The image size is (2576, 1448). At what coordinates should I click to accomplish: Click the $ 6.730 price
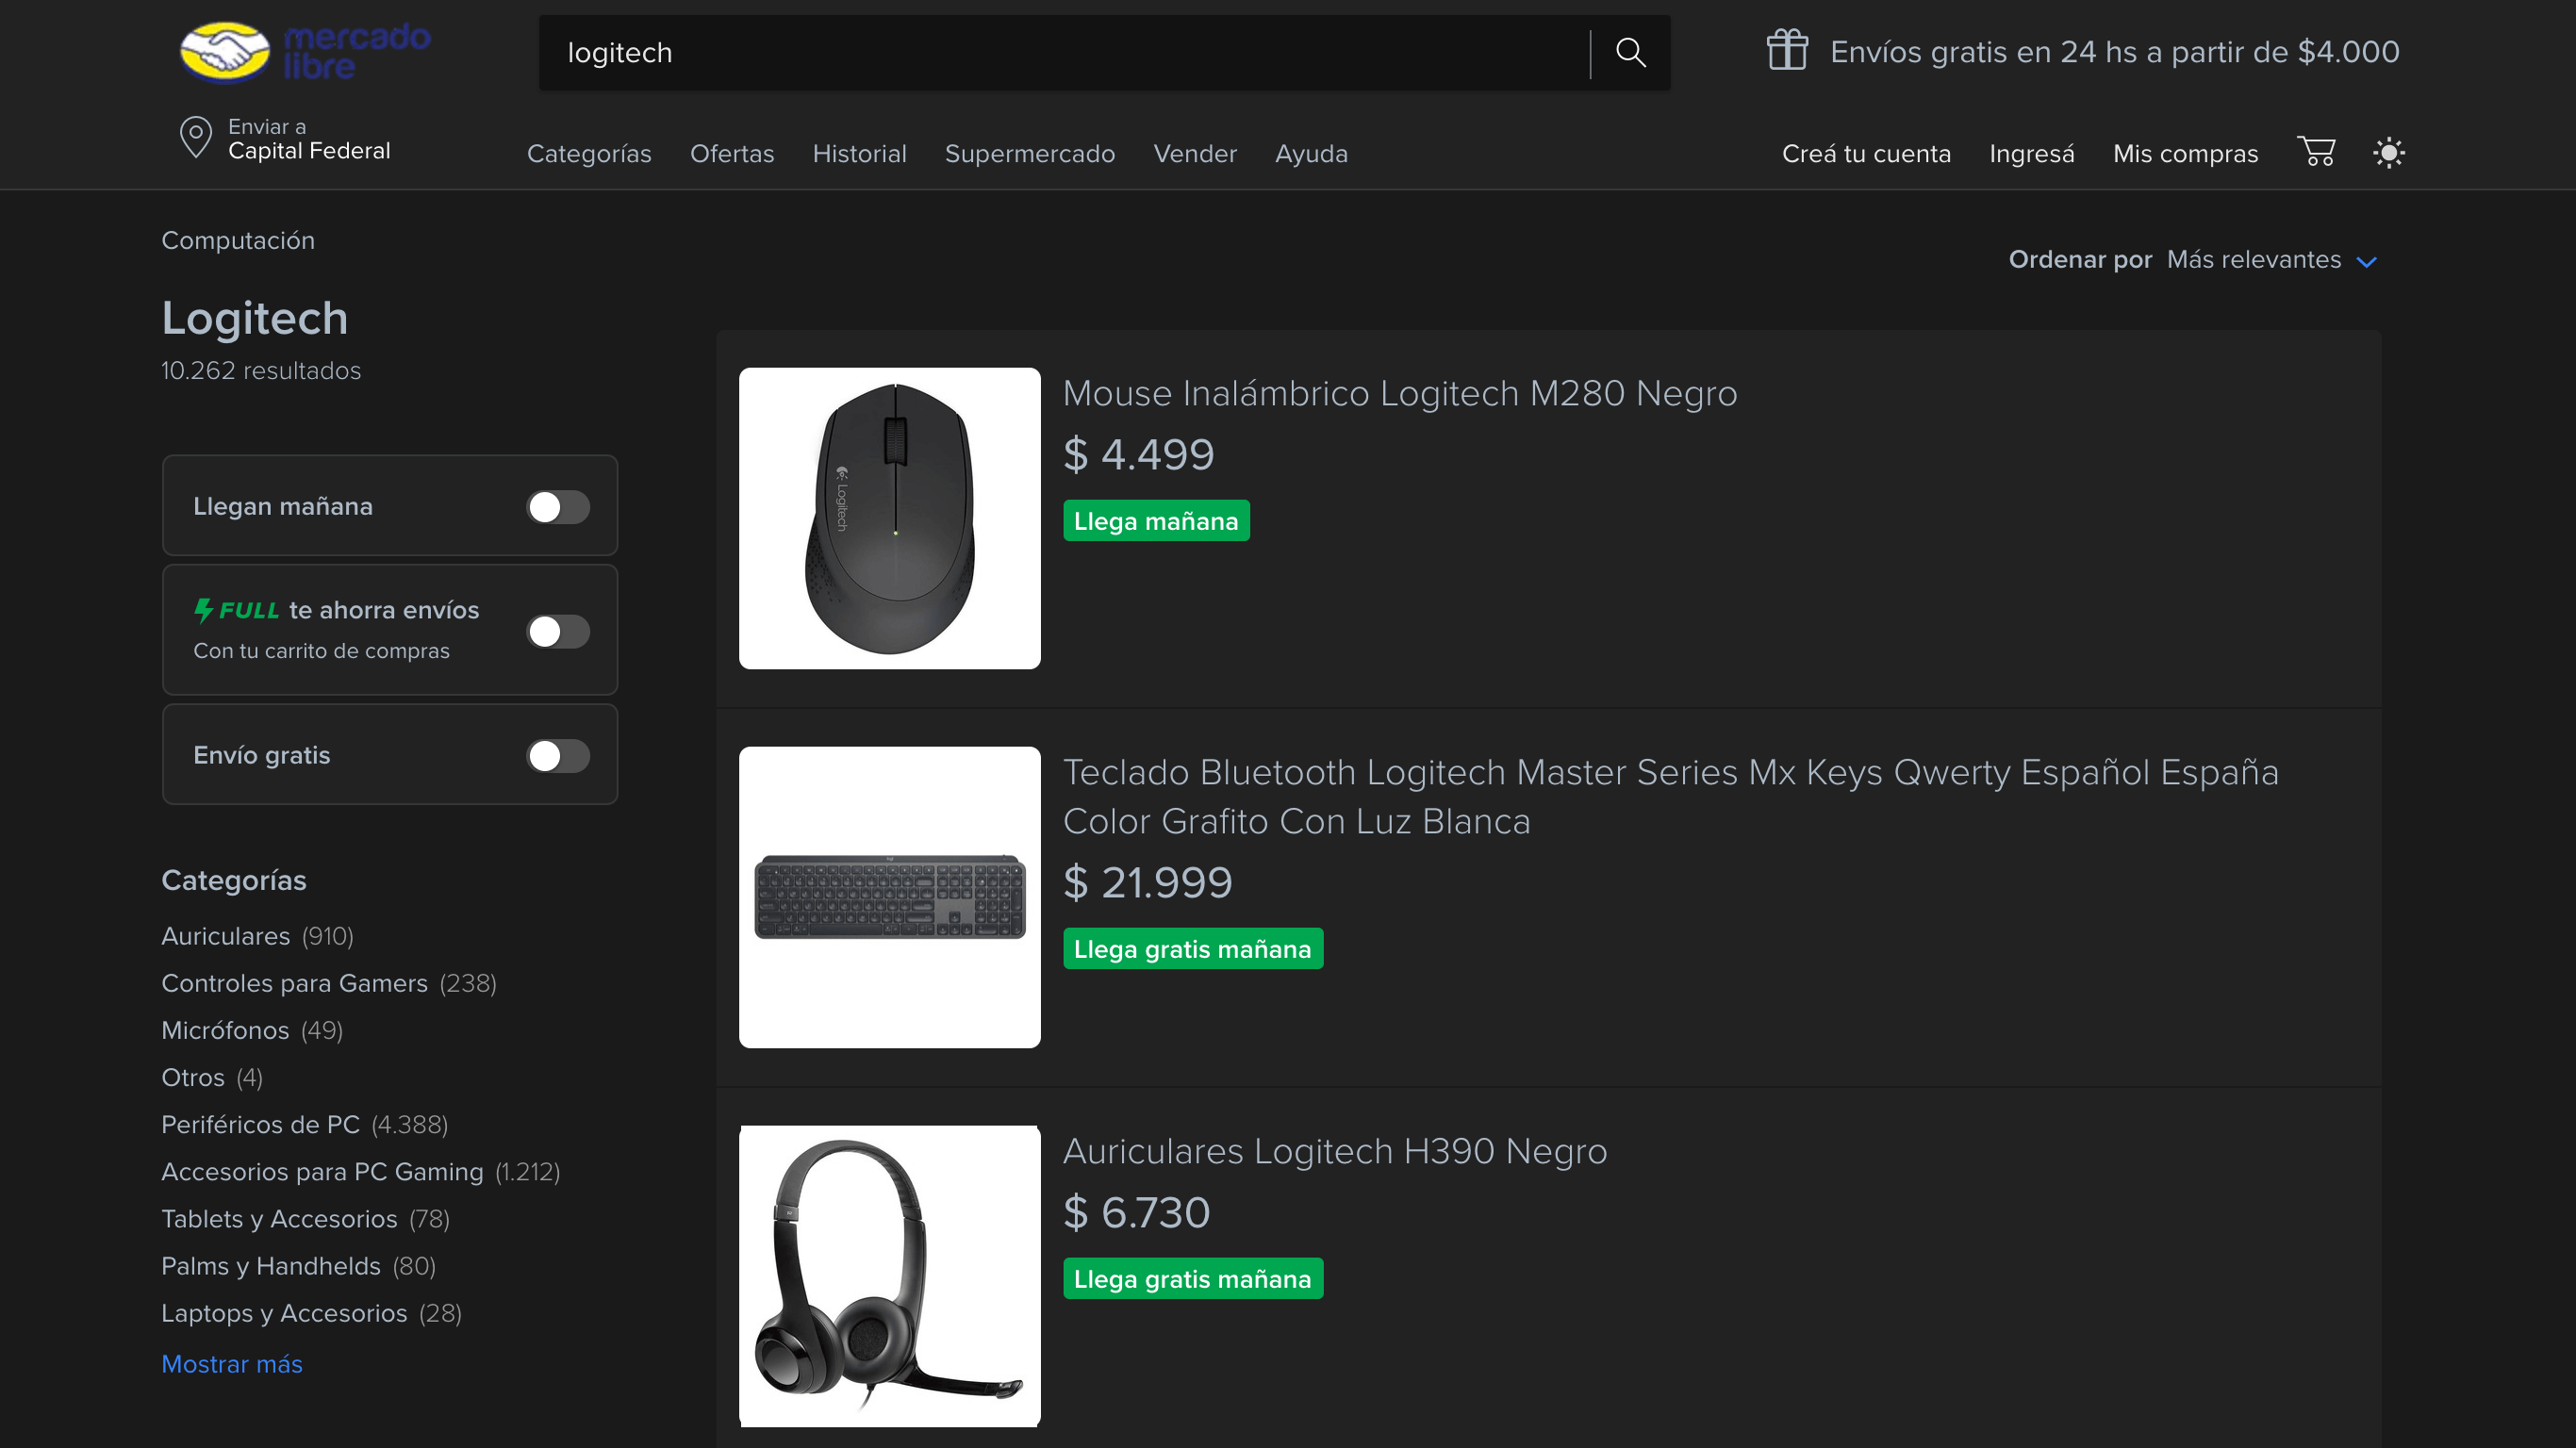pyautogui.click(x=1136, y=1212)
